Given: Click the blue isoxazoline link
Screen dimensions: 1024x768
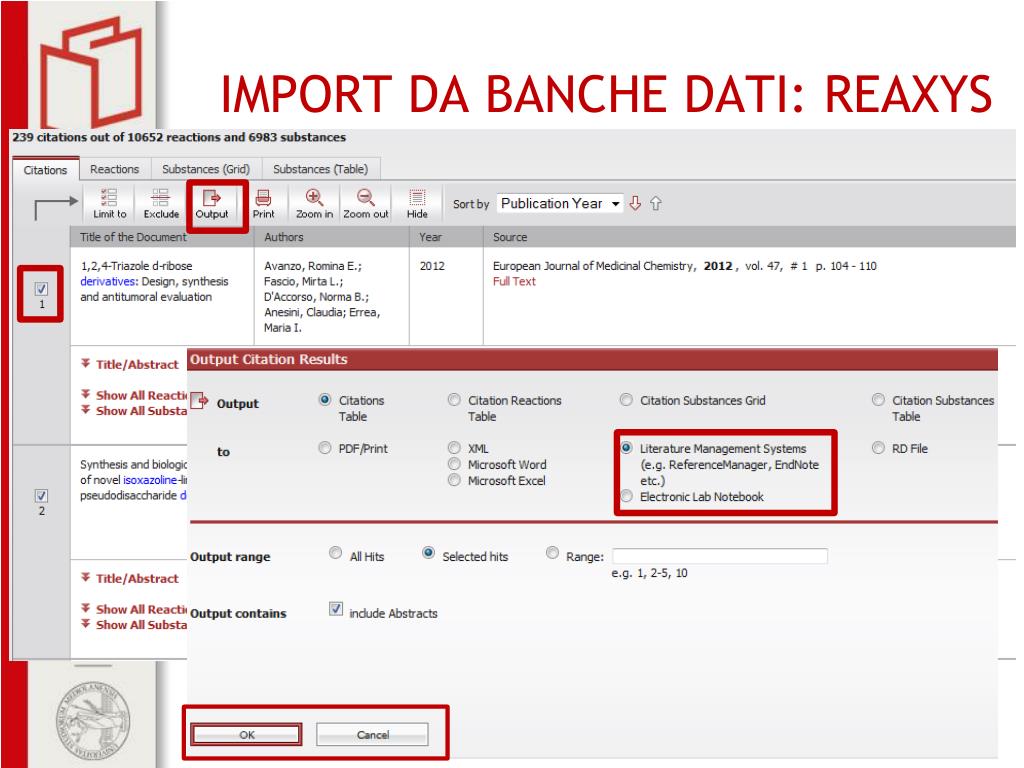Looking at the screenshot, I should click(x=150, y=480).
